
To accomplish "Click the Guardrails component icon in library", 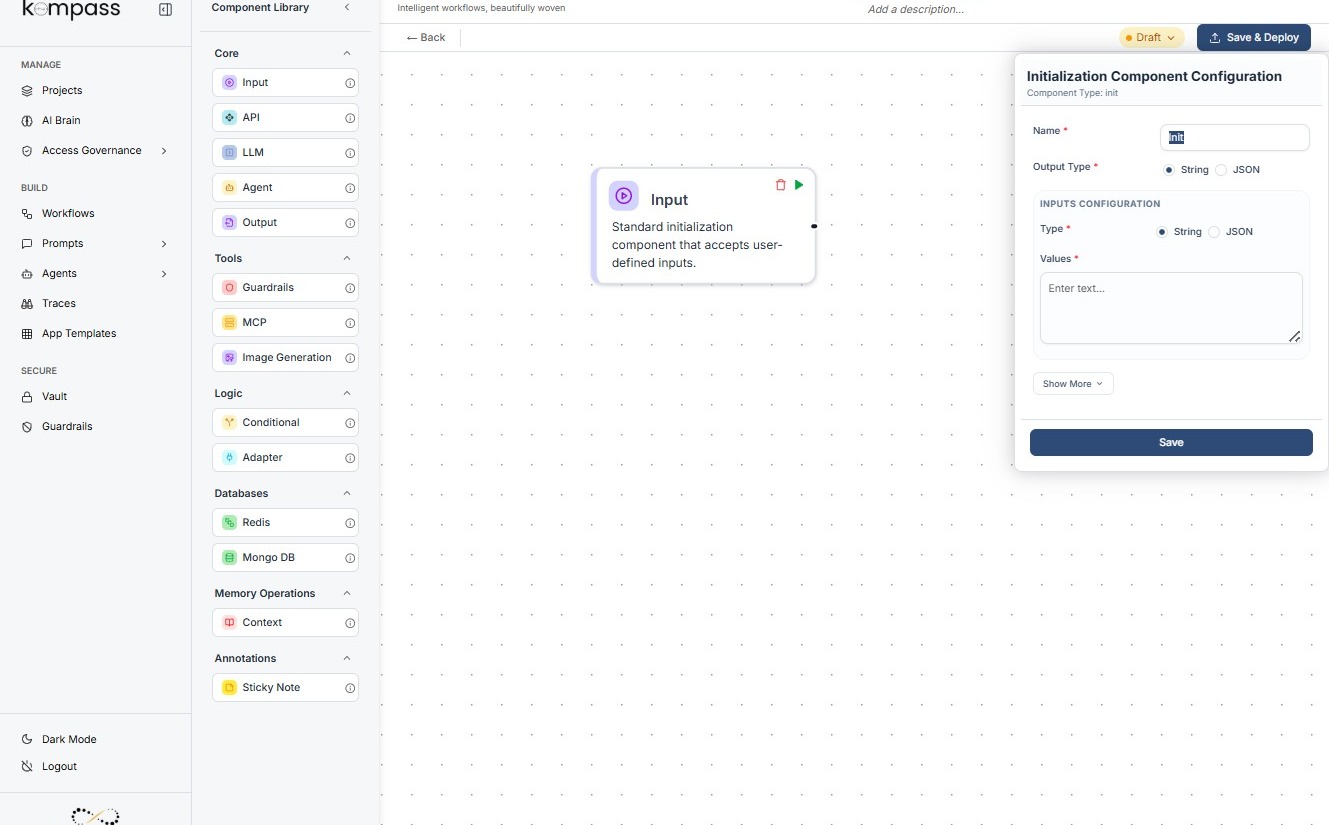I will point(229,287).
